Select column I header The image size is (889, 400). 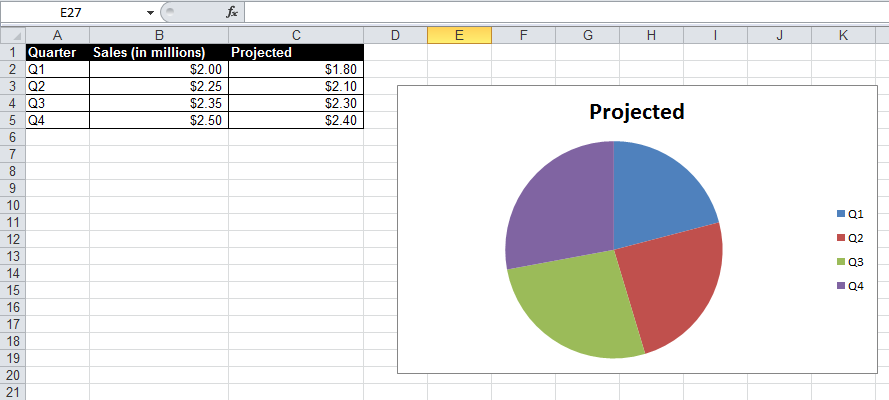pyautogui.click(x=716, y=35)
